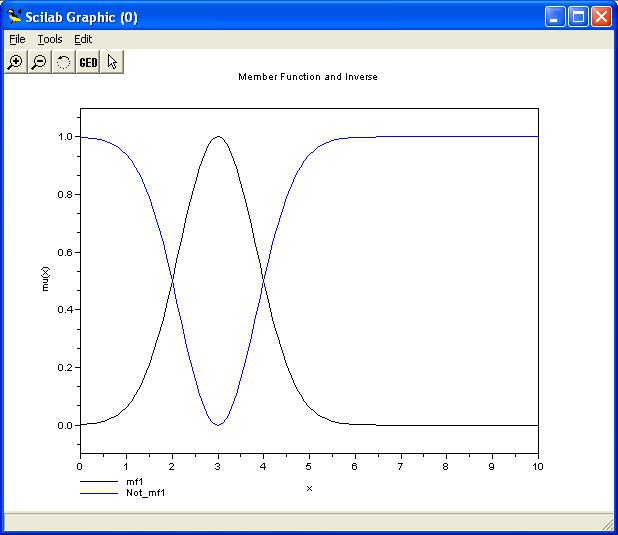Open the GED graphic editor

coord(88,62)
